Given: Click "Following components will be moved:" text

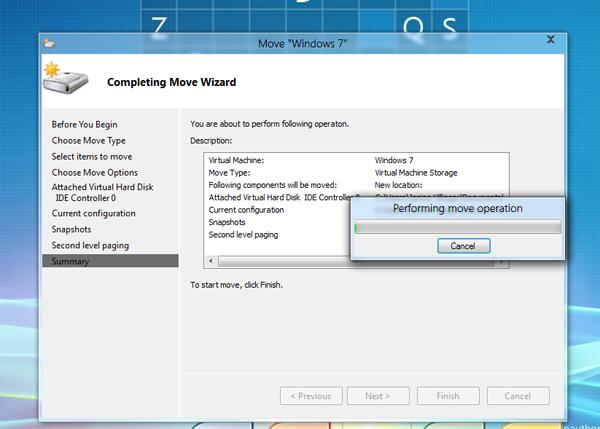Looking at the screenshot, I should pyautogui.click(x=272, y=185).
